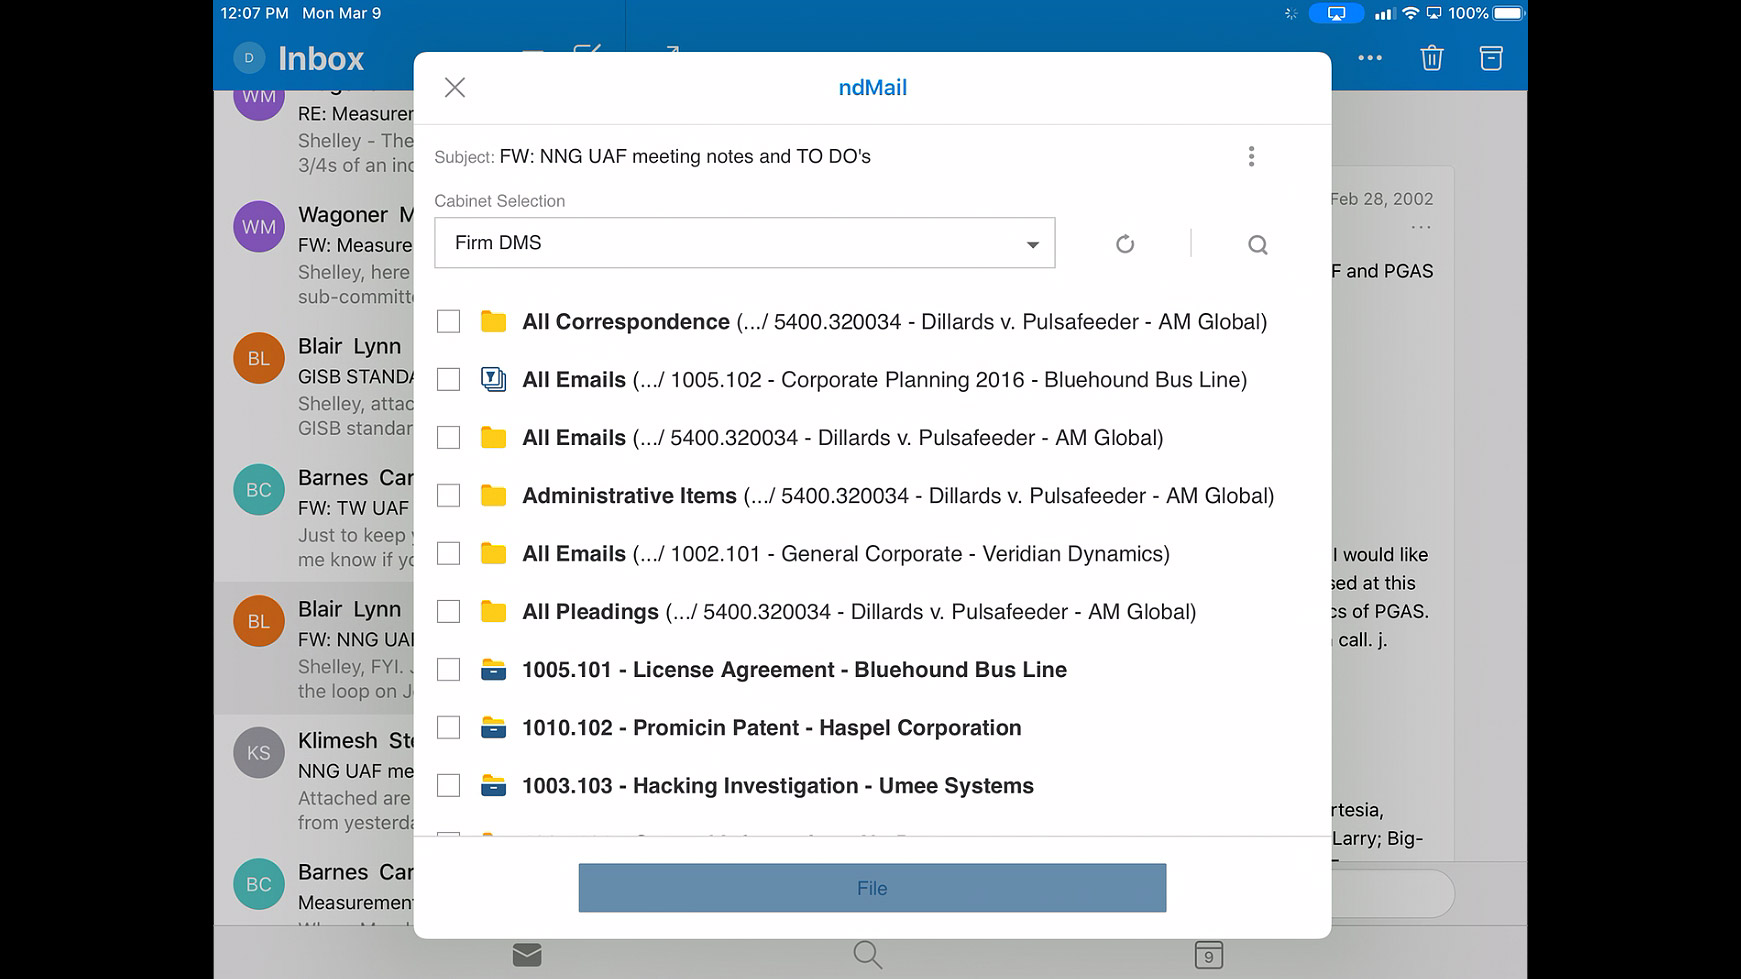Refresh the cabinet location list
1741x979 pixels.
click(1125, 244)
